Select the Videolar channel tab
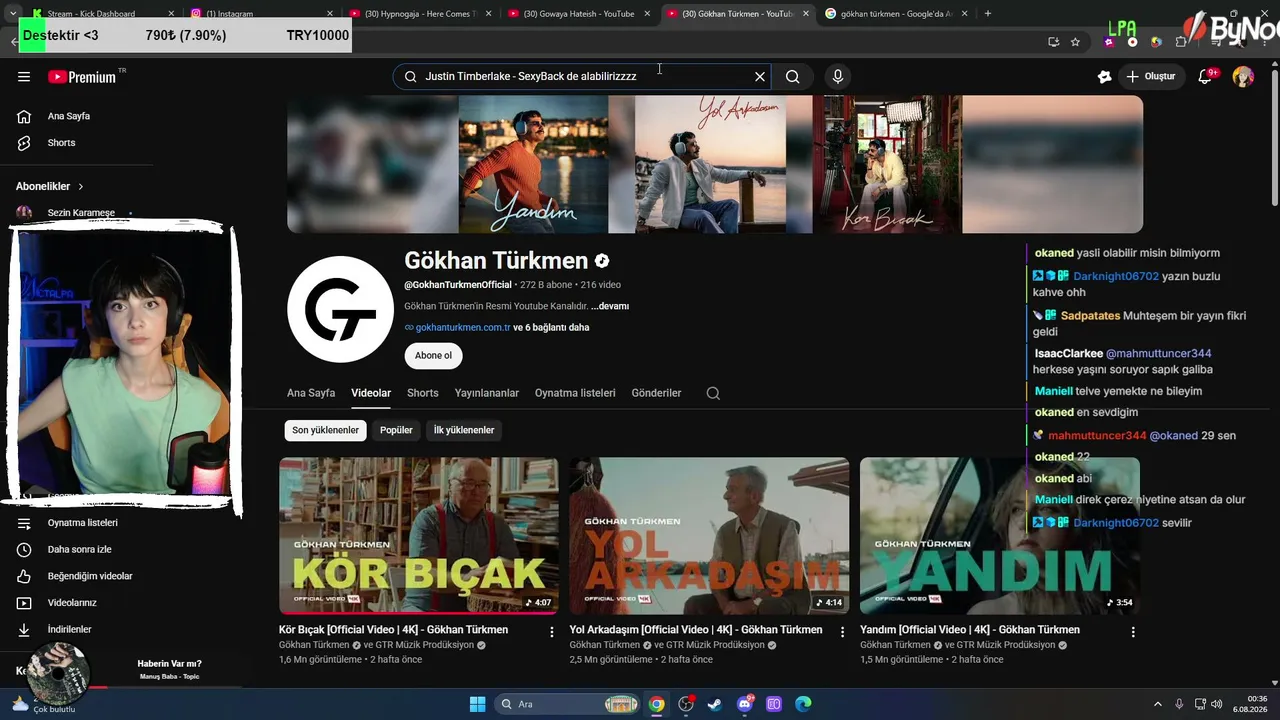The height and width of the screenshot is (720, 1280). tap(371, 393)
